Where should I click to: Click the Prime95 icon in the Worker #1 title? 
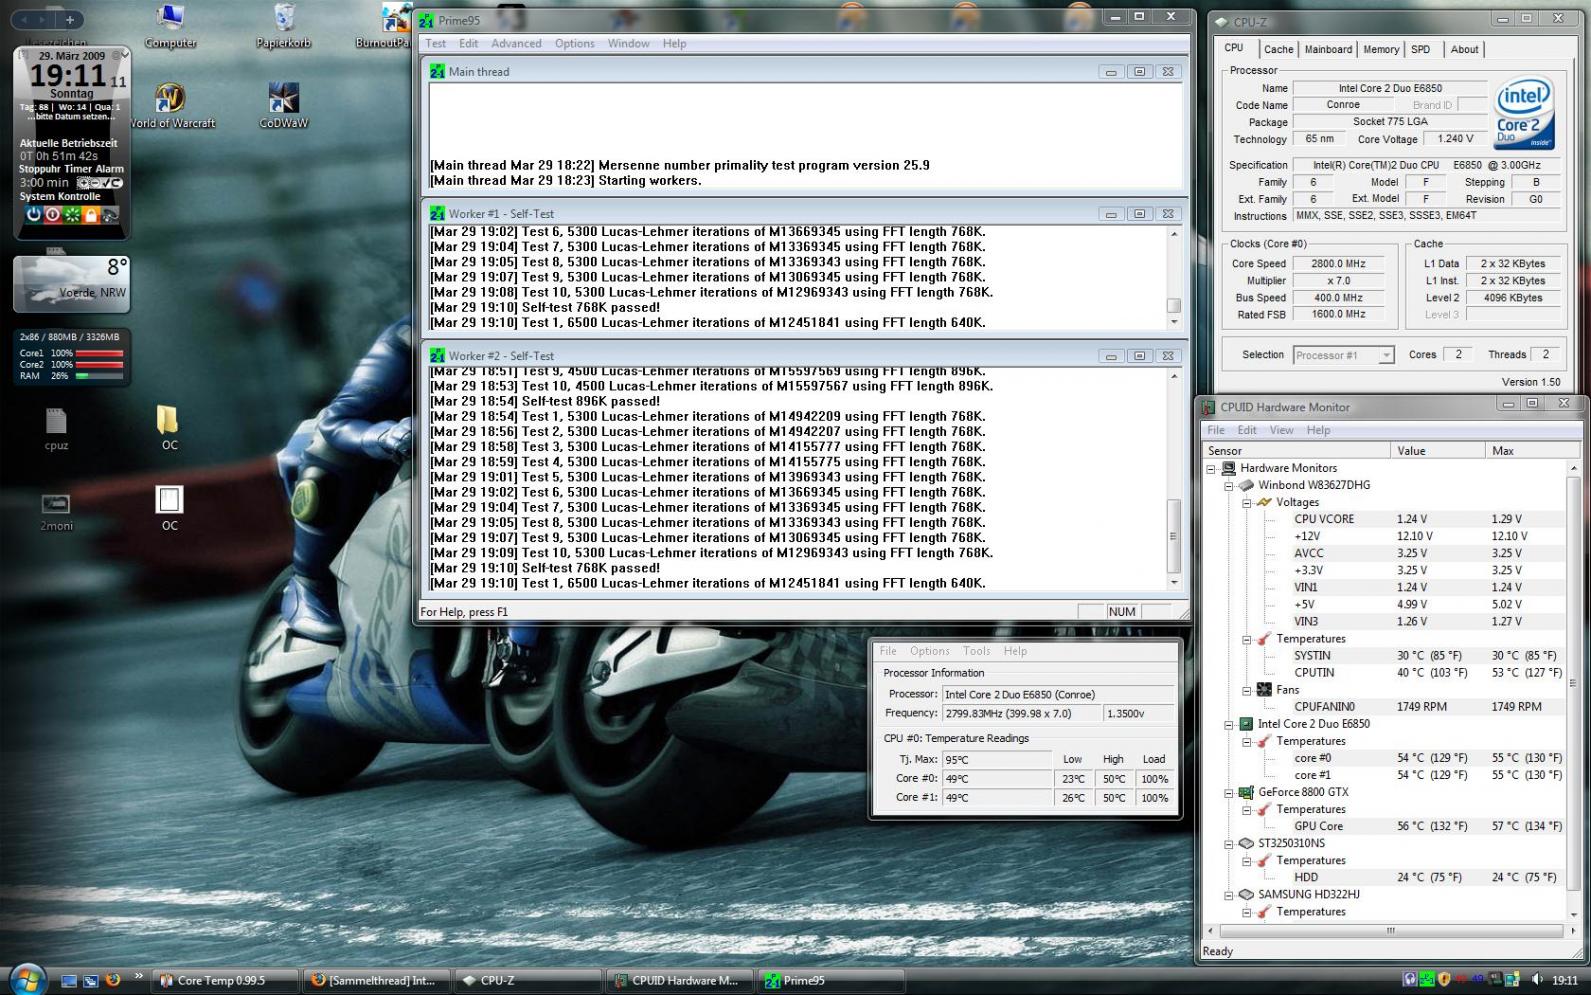[437, 213]
